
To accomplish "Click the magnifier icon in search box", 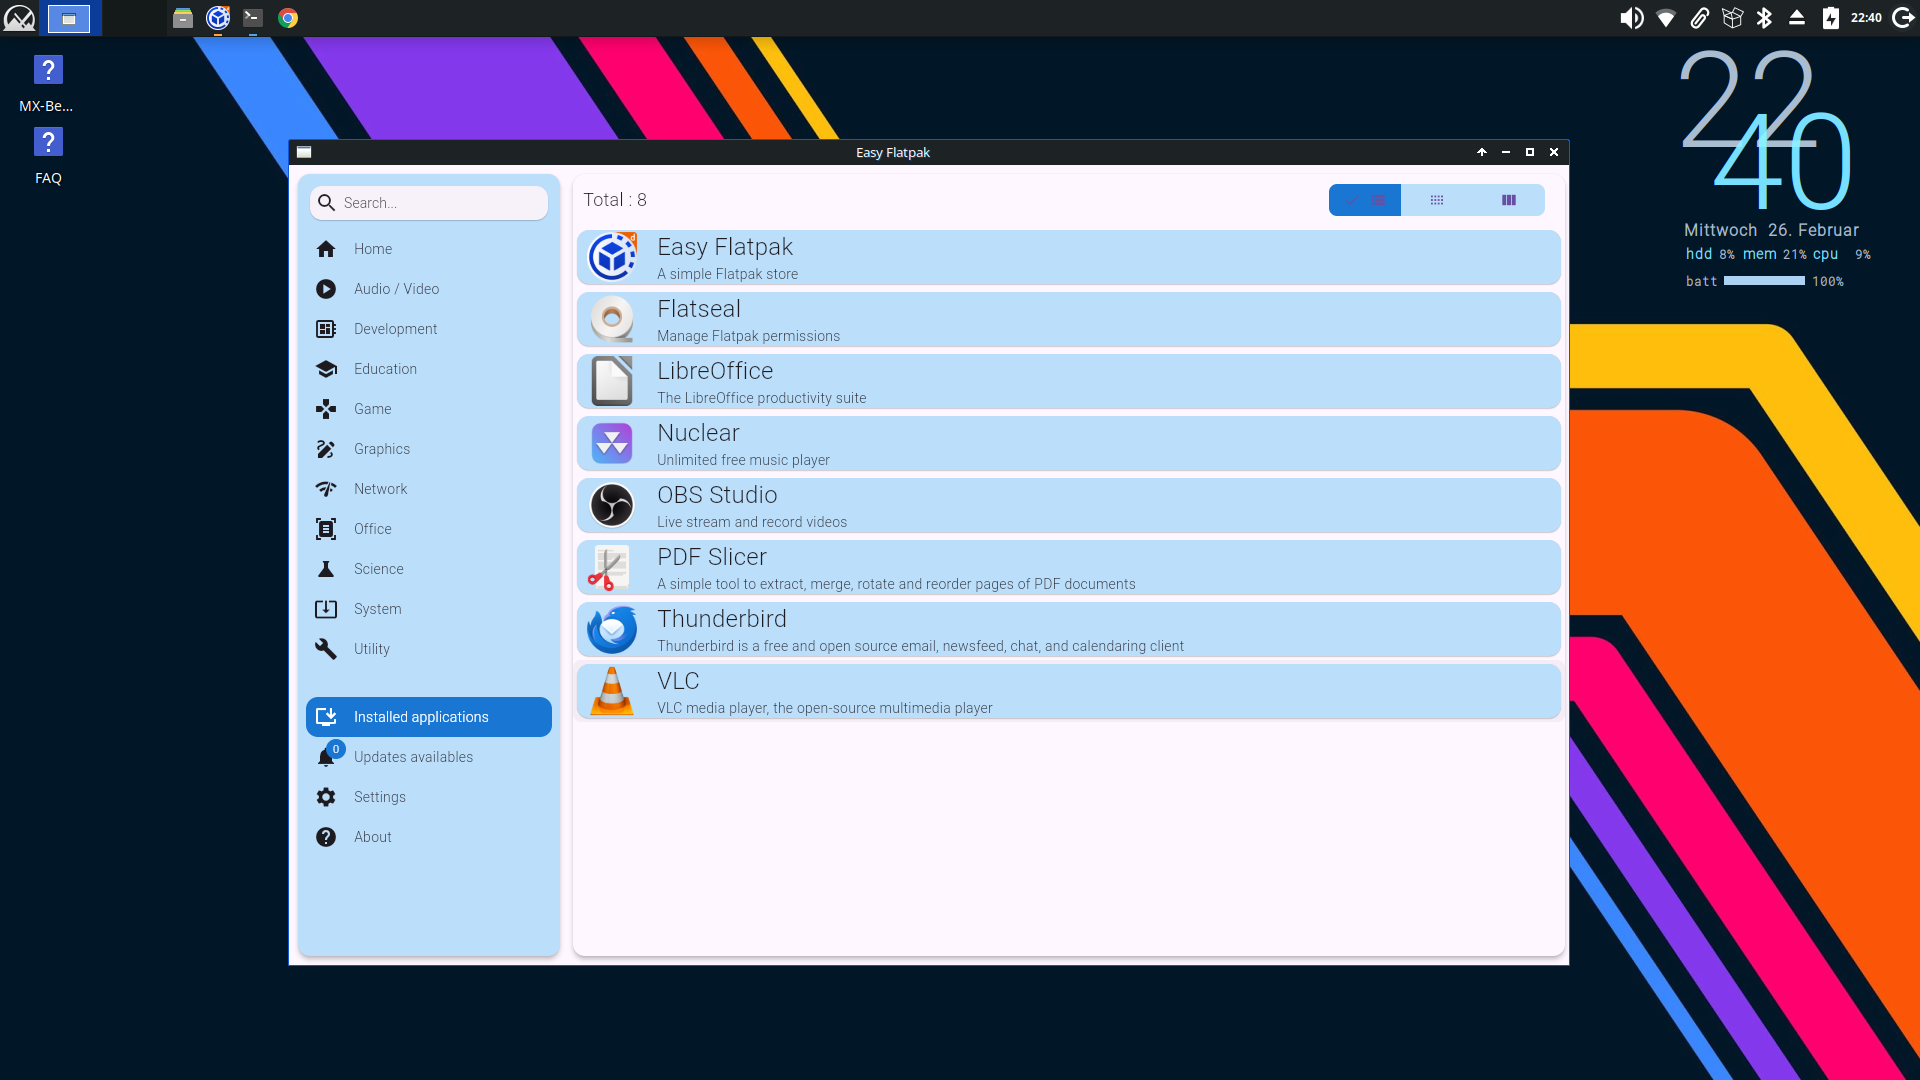I will click(326, 203).
